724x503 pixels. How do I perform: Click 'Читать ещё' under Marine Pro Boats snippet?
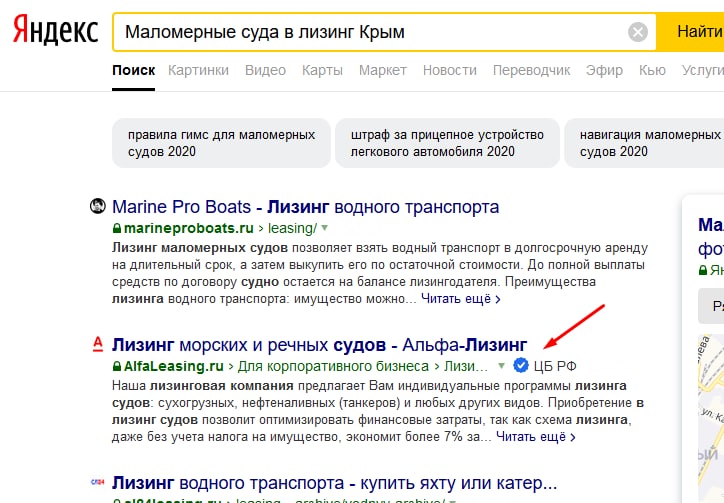[460, 299]
